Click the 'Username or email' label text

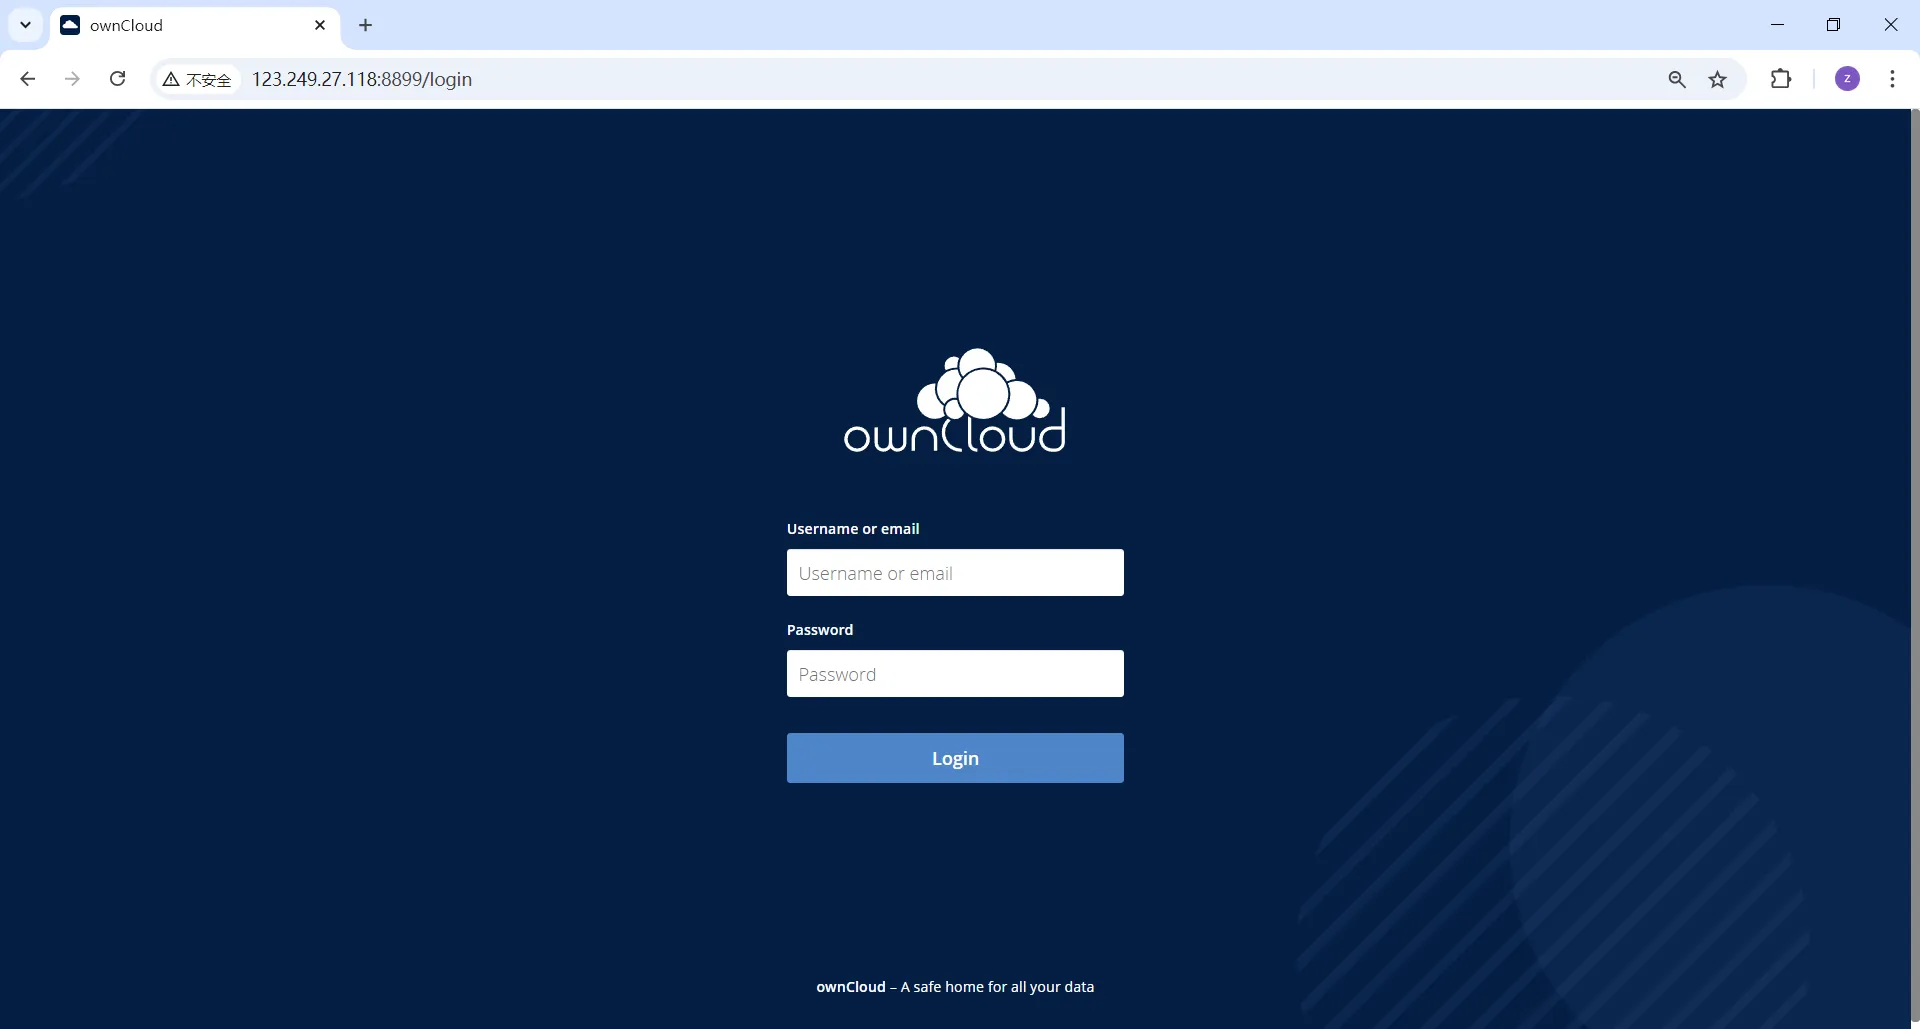(853, 529)
